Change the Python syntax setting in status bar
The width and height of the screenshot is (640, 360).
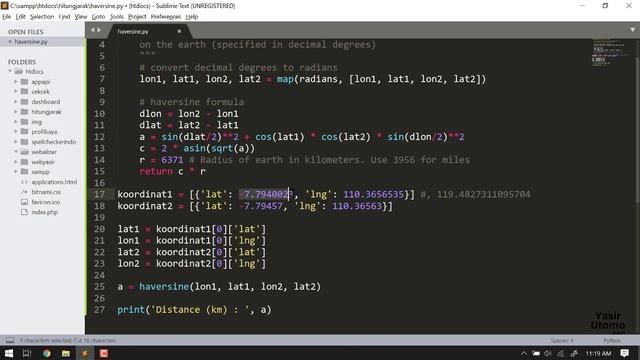(x=612, y=340)
